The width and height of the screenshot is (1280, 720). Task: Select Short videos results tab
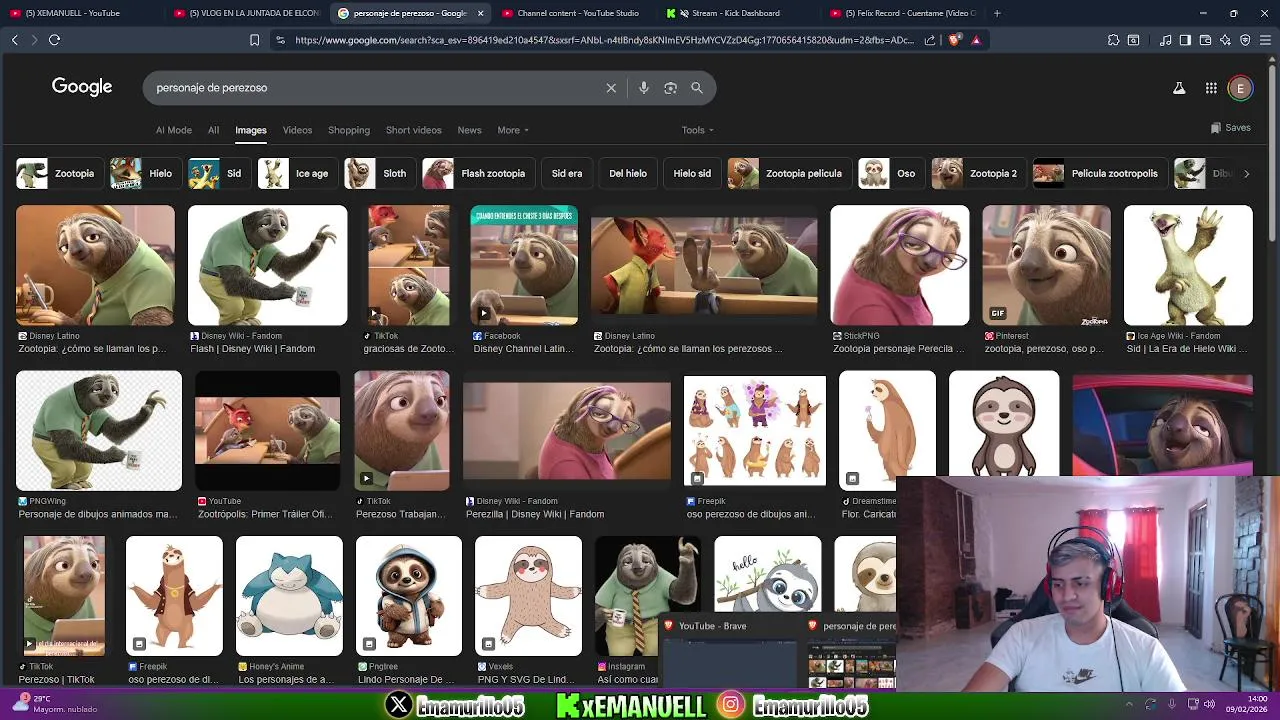tap(413, 130)
